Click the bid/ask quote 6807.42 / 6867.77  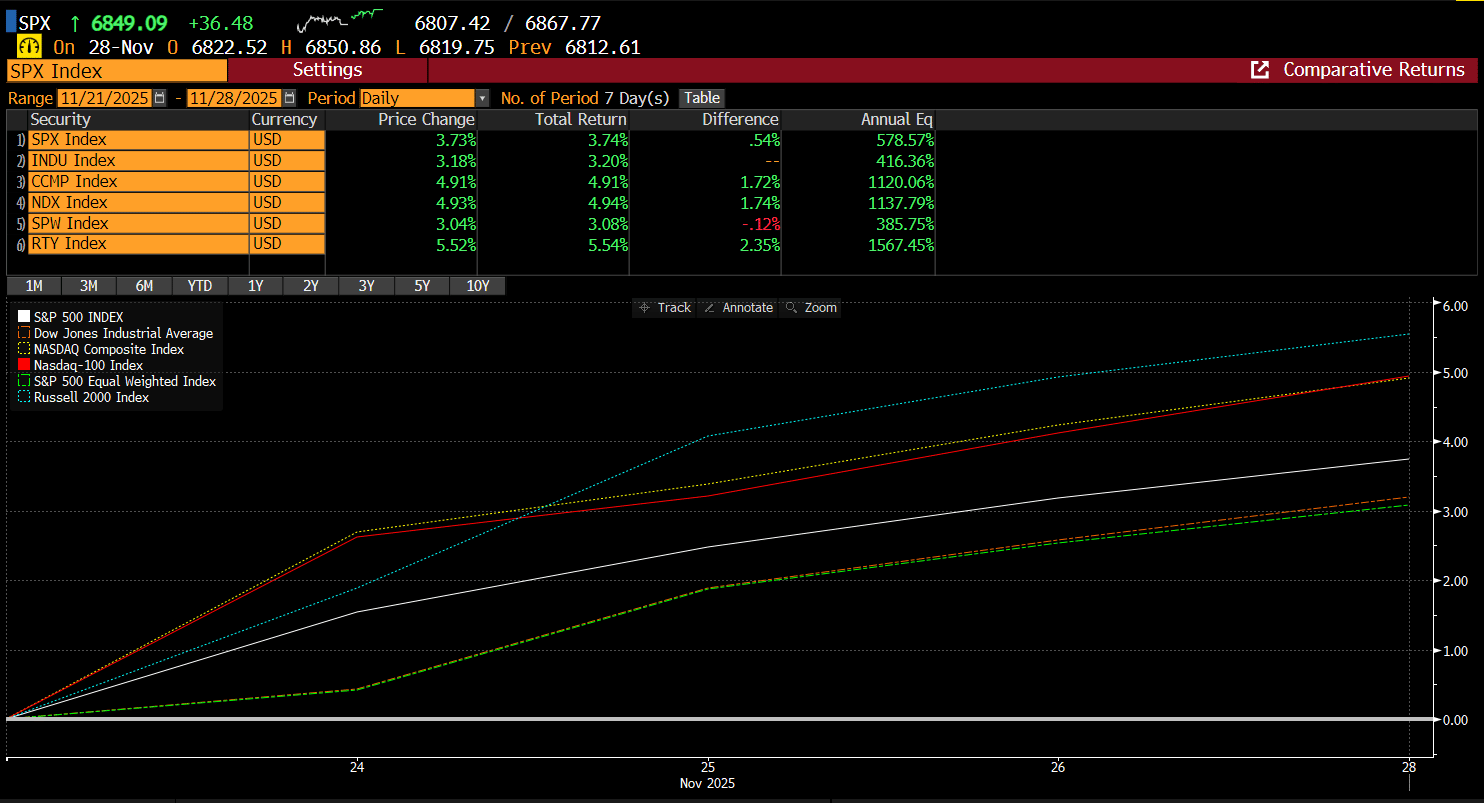pos(508,22)
